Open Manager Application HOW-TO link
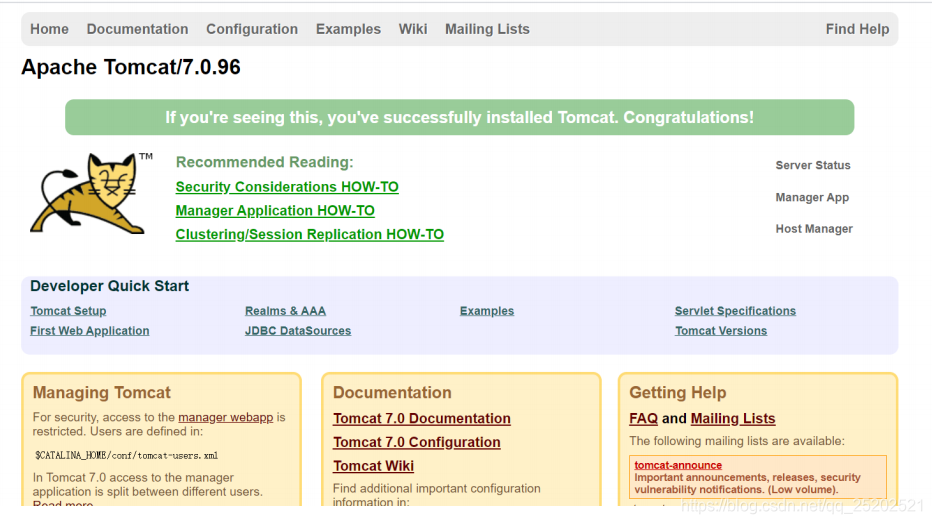The image size is (932, 524). pos(275,211)
